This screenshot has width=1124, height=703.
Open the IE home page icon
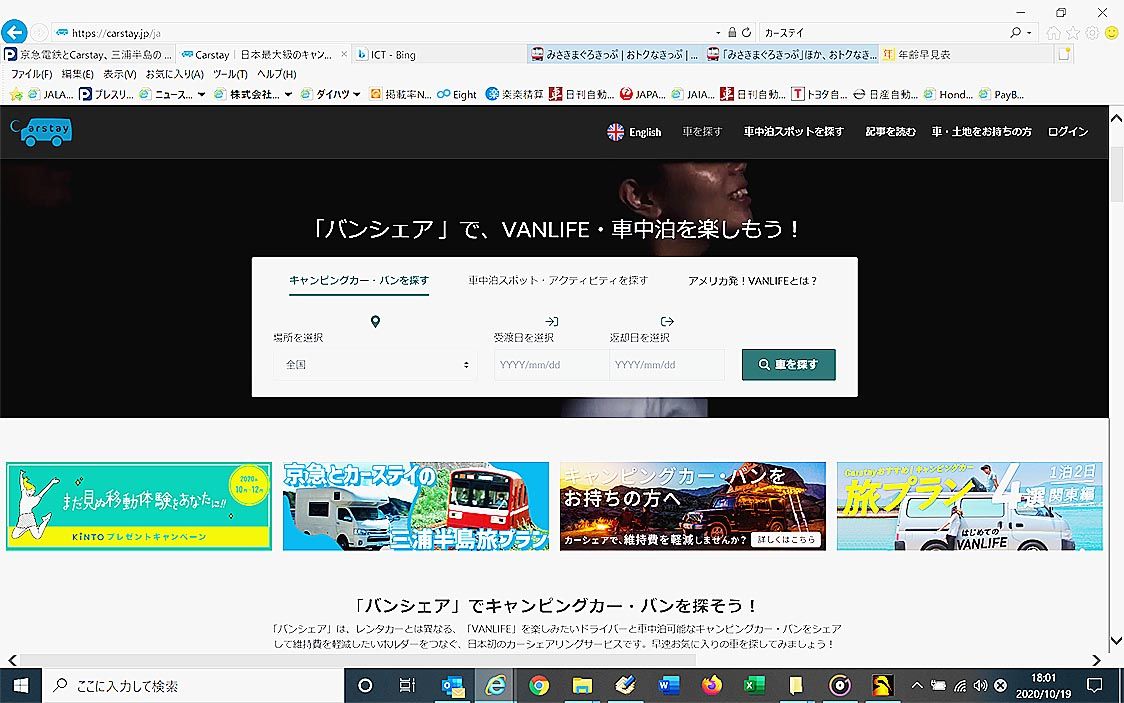click(1054, 33)
